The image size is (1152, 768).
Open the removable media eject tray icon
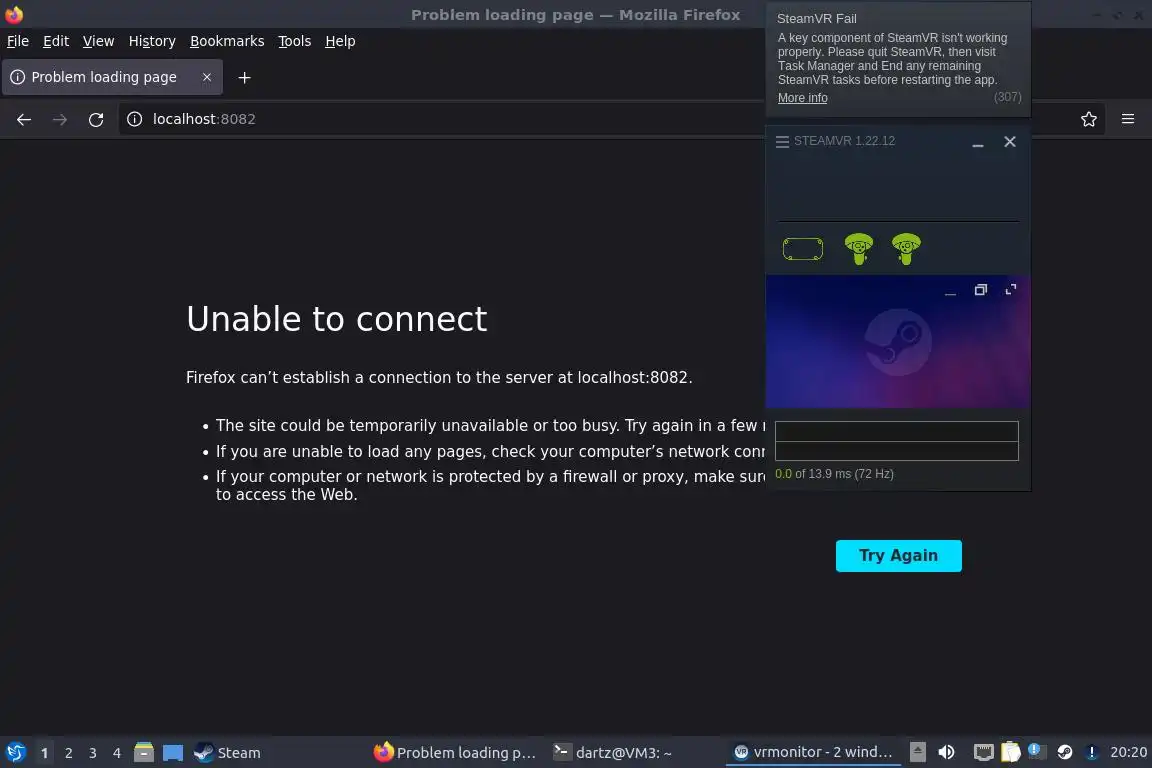[x=918, y=752]
